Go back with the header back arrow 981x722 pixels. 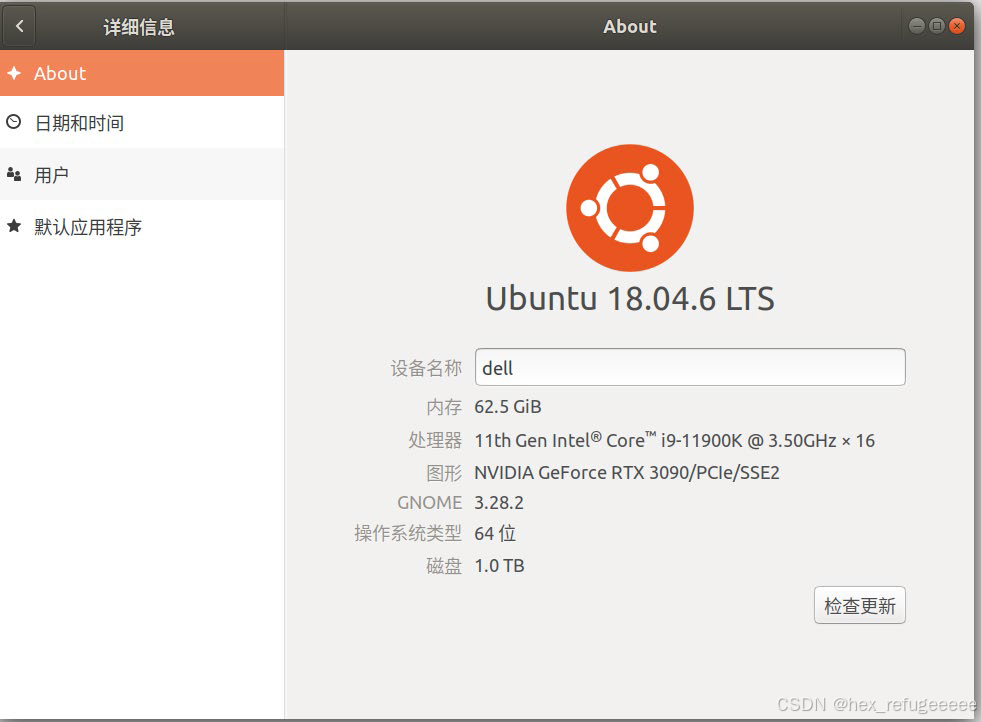click(19, 26)
